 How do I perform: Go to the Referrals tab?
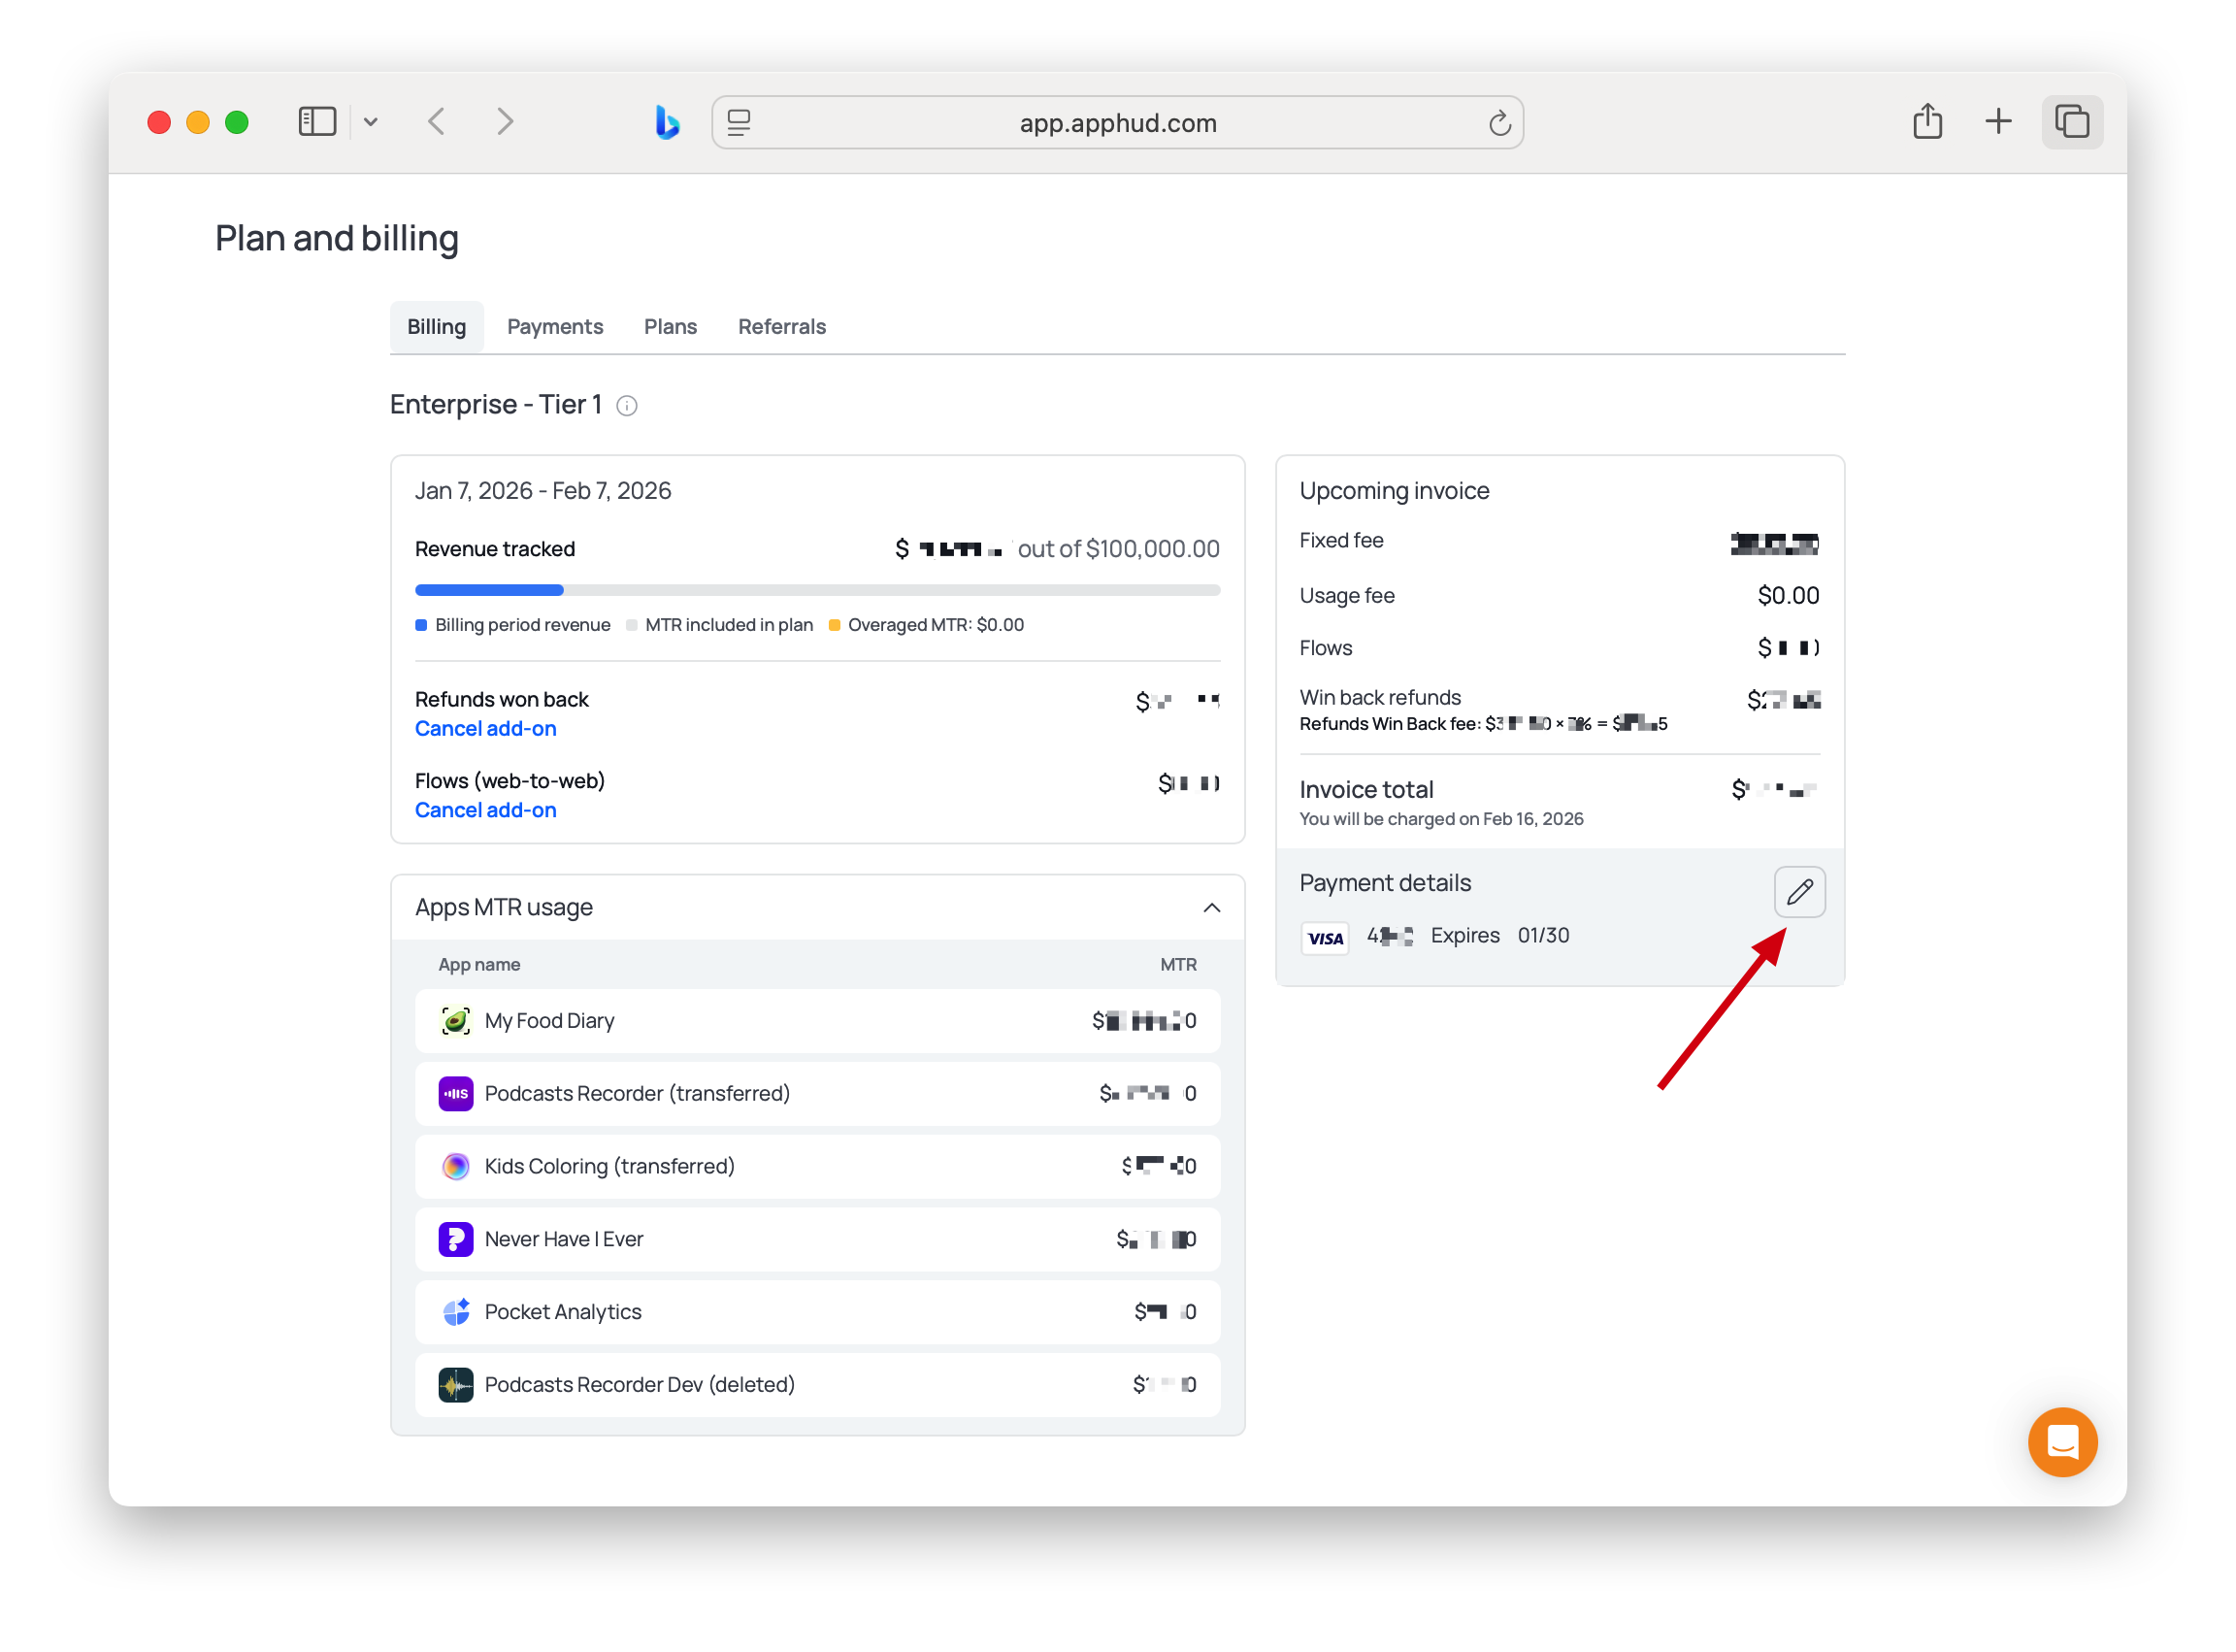tap(781, 326)
